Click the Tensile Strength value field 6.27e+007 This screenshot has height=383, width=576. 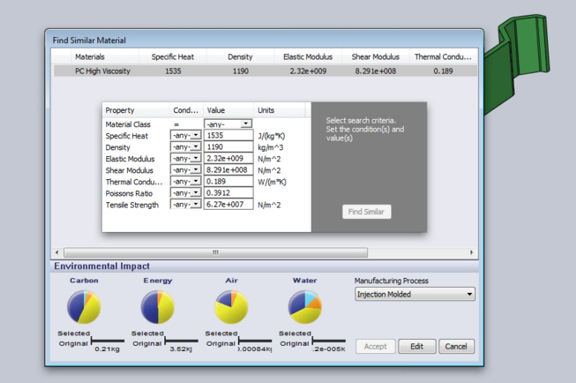pos(228,204)
